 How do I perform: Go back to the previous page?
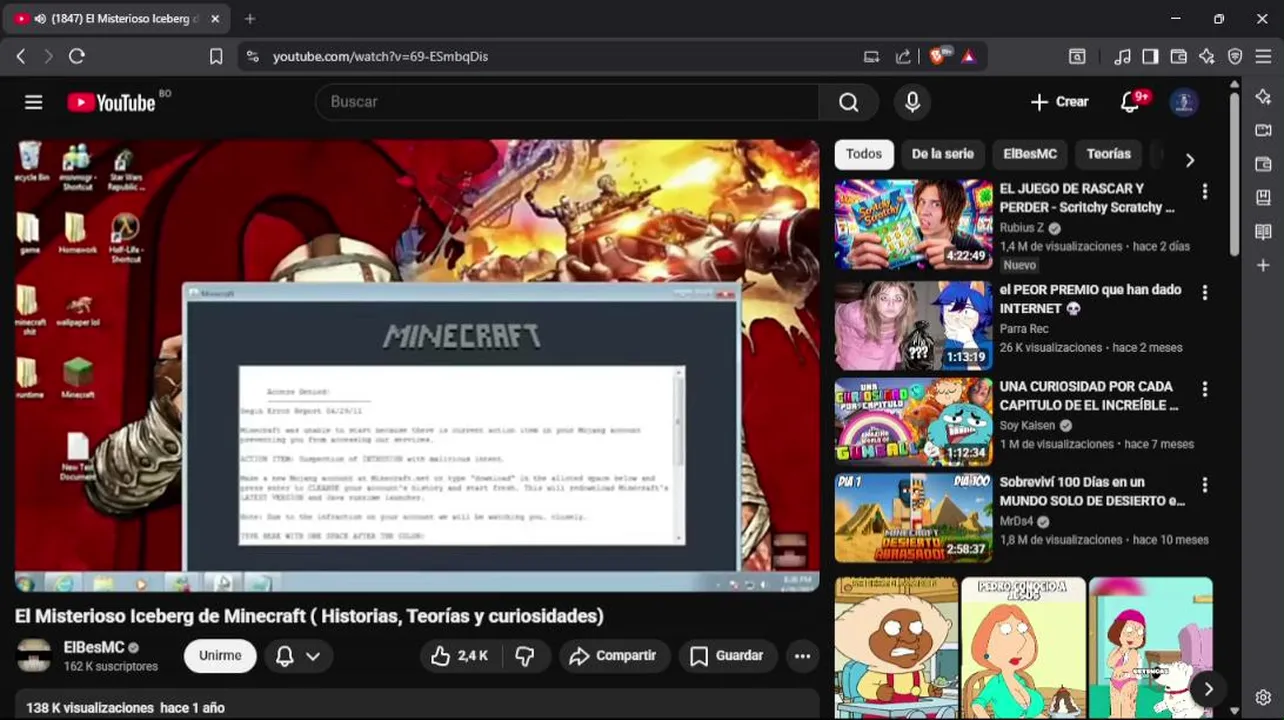[21, 57]
